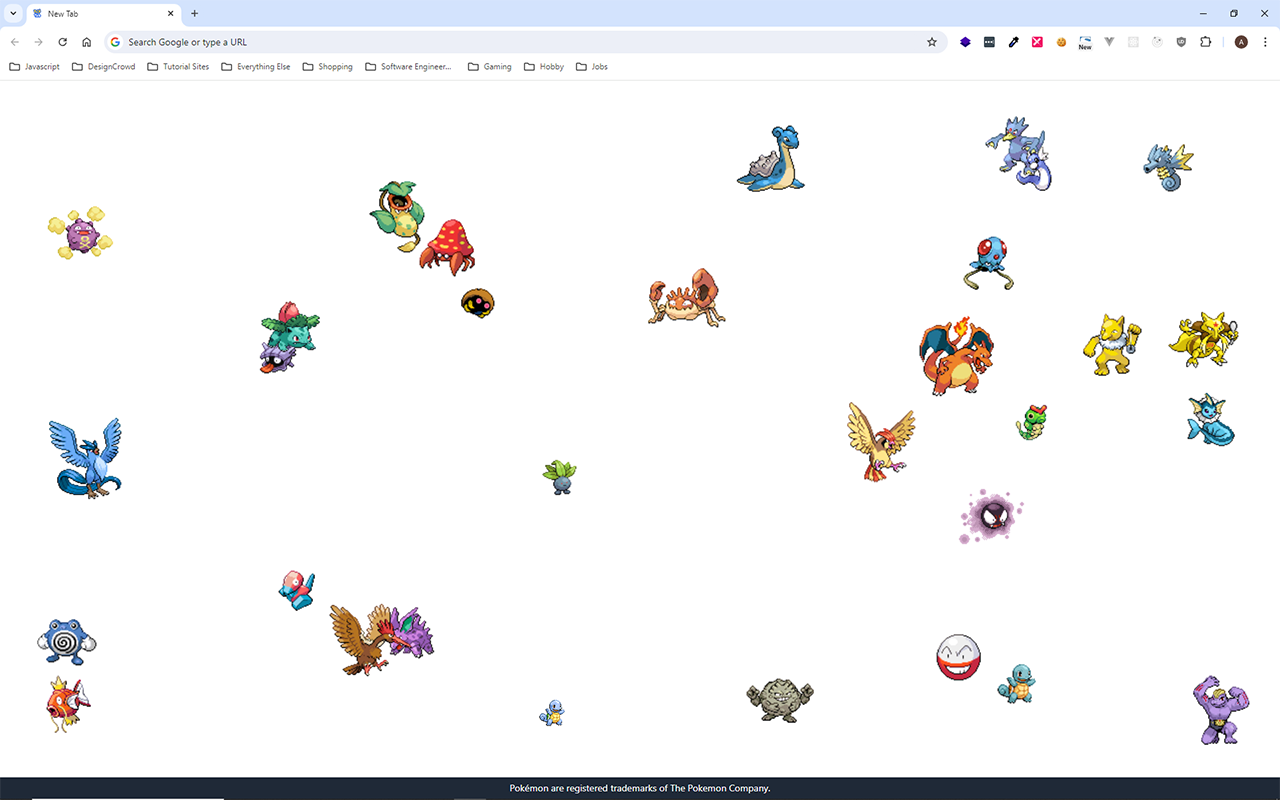Select the eyedropper extension icon
The height and width of the screenshot is (800, 1280).
tap(1013, 42)
